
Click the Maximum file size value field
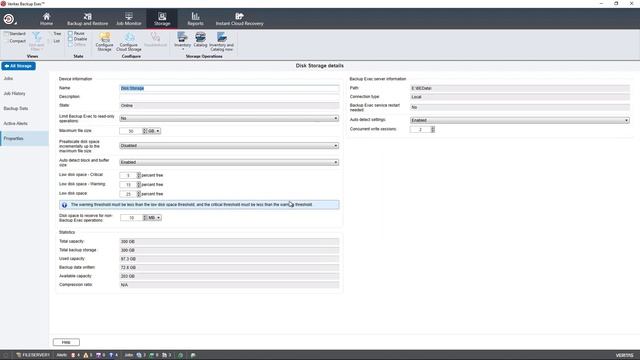click(131, 131)
